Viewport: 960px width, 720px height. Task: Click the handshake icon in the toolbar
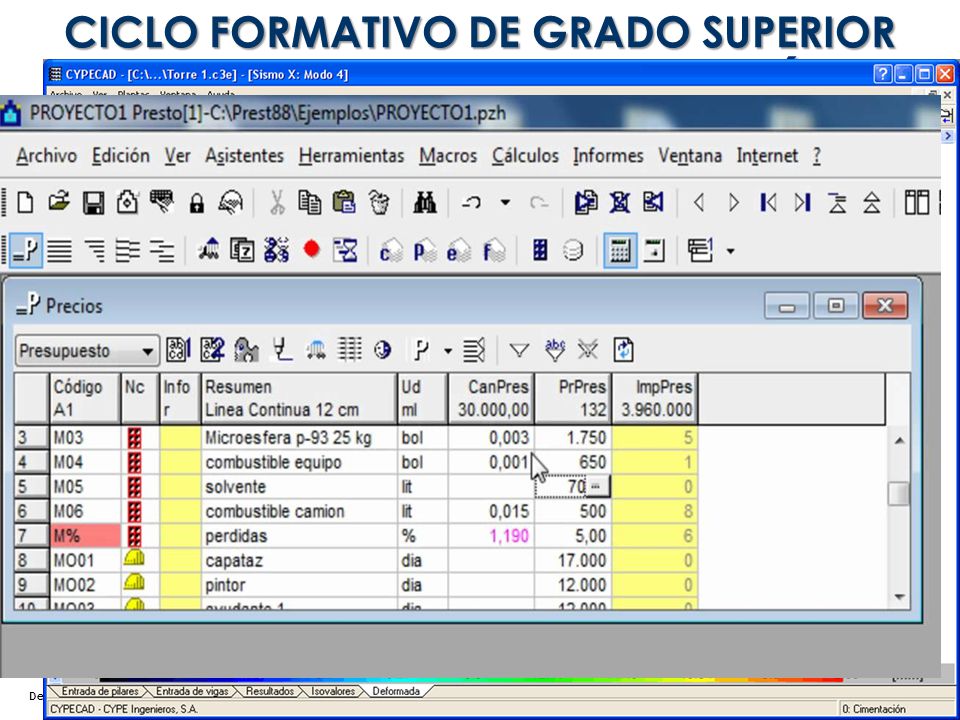231,203
